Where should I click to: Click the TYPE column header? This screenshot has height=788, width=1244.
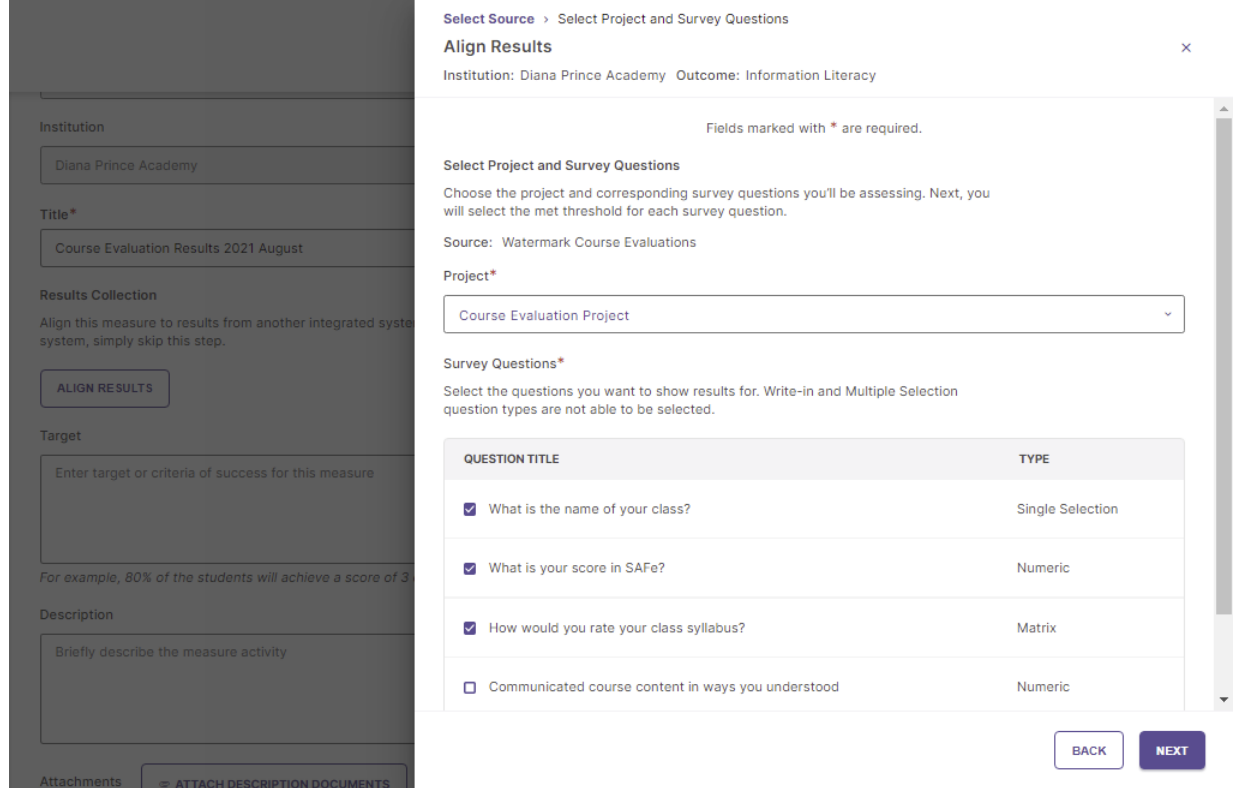tap(1034, 459)
